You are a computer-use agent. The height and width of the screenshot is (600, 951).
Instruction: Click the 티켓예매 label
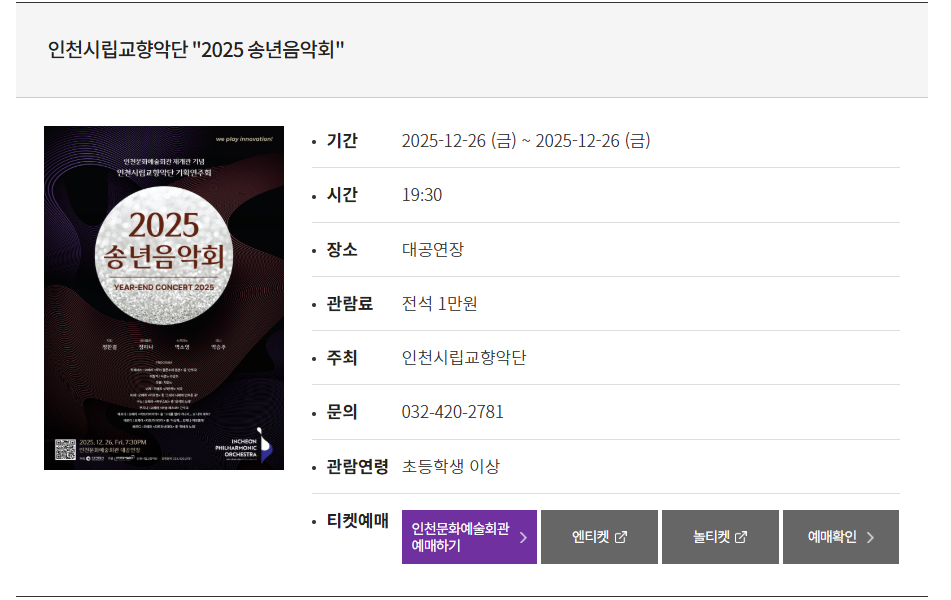(x=357, y=521)
